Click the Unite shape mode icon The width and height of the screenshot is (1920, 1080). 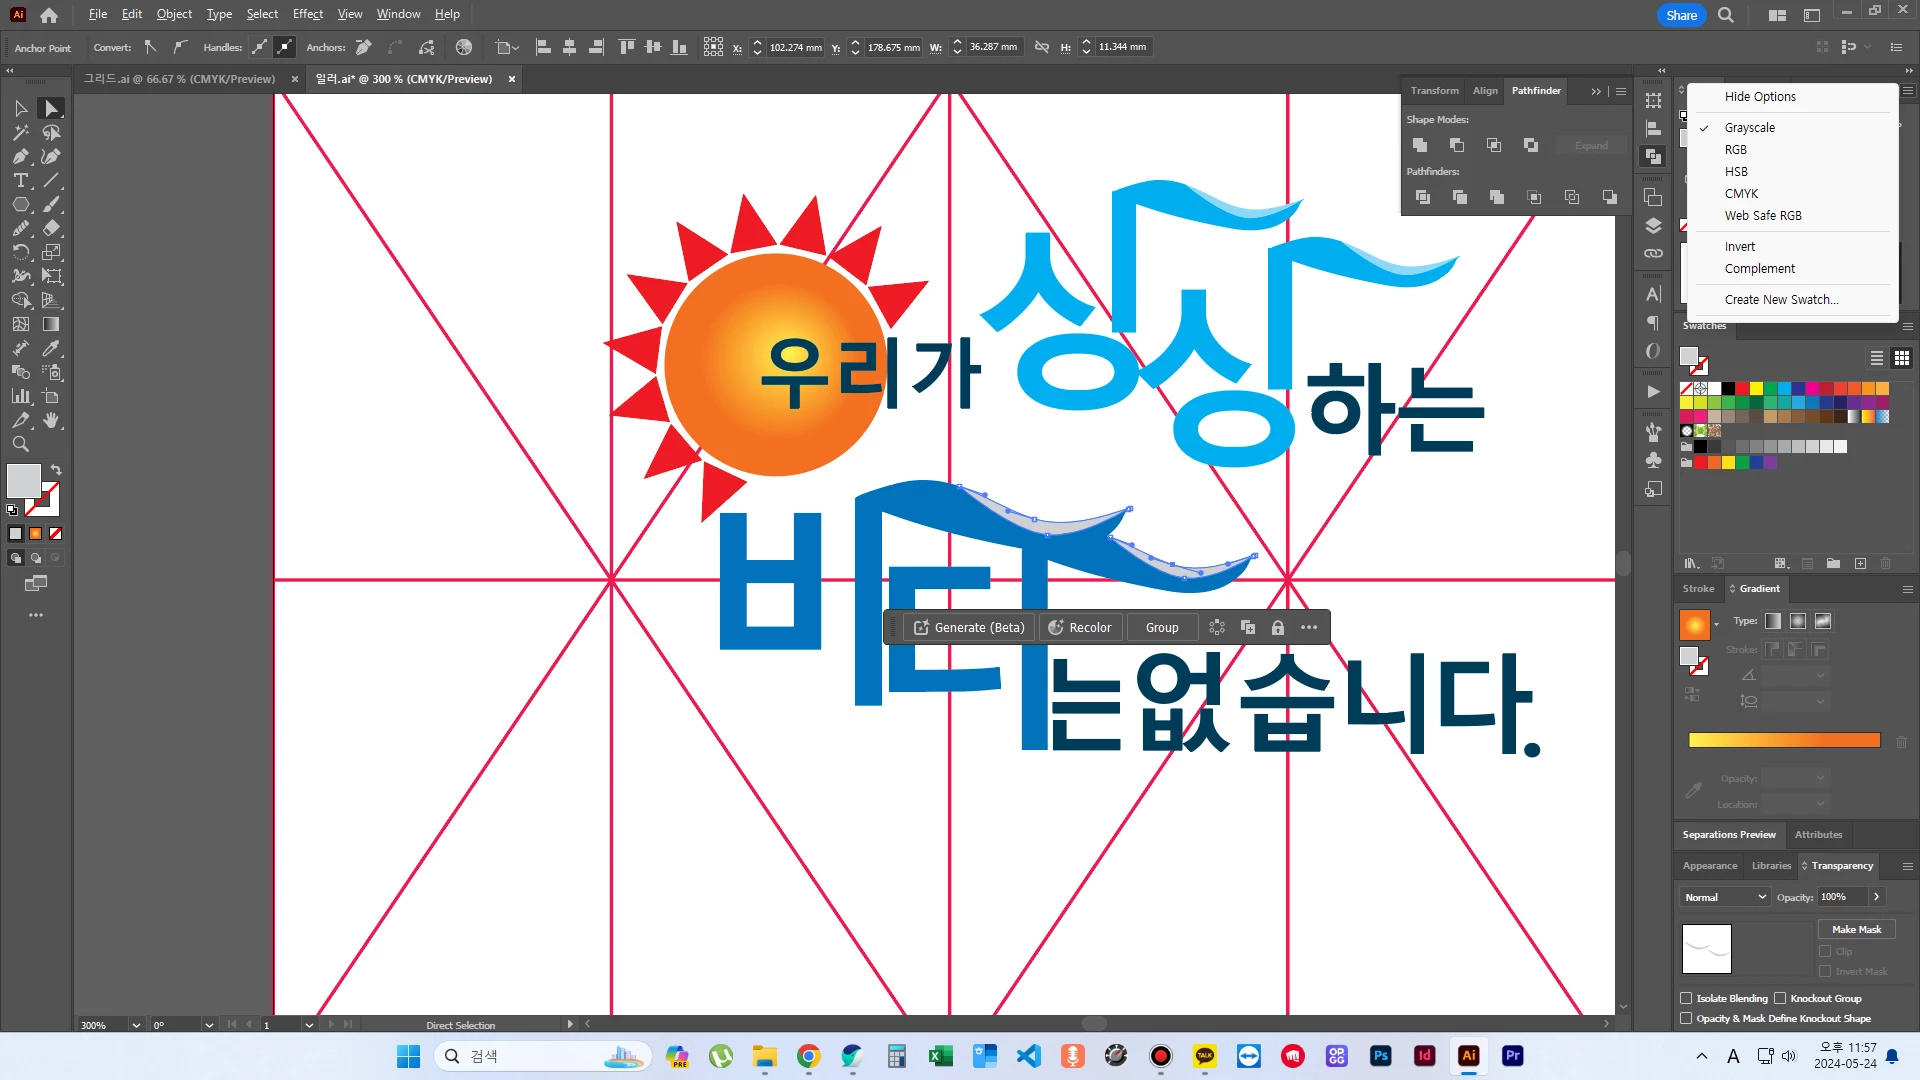[x=1420, y=146]
